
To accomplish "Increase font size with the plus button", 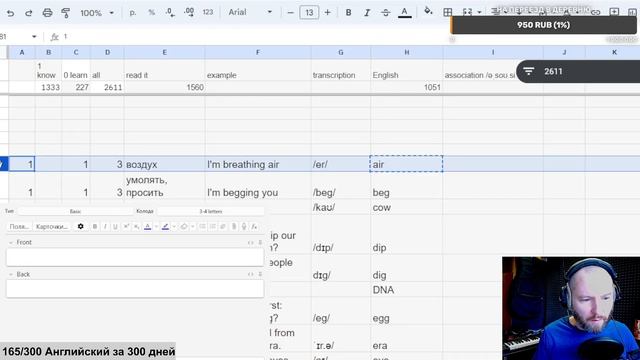I will 327,13.
